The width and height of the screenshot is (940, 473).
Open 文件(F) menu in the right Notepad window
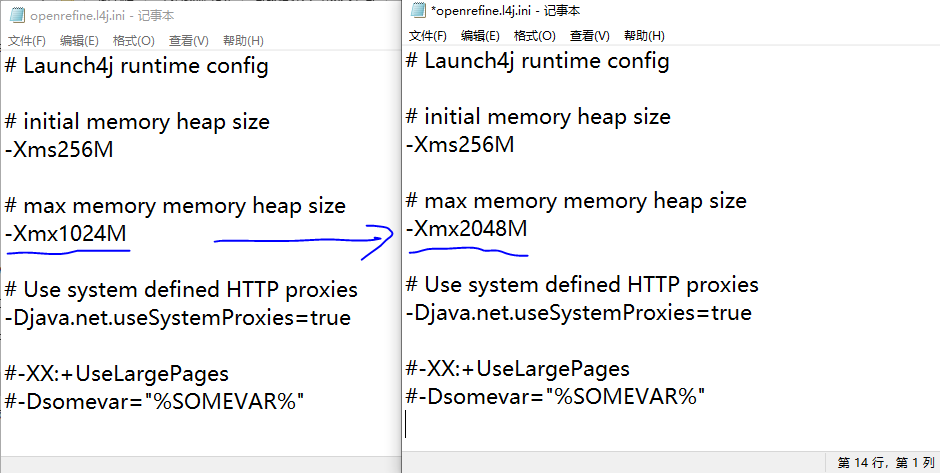click(428, 36)
